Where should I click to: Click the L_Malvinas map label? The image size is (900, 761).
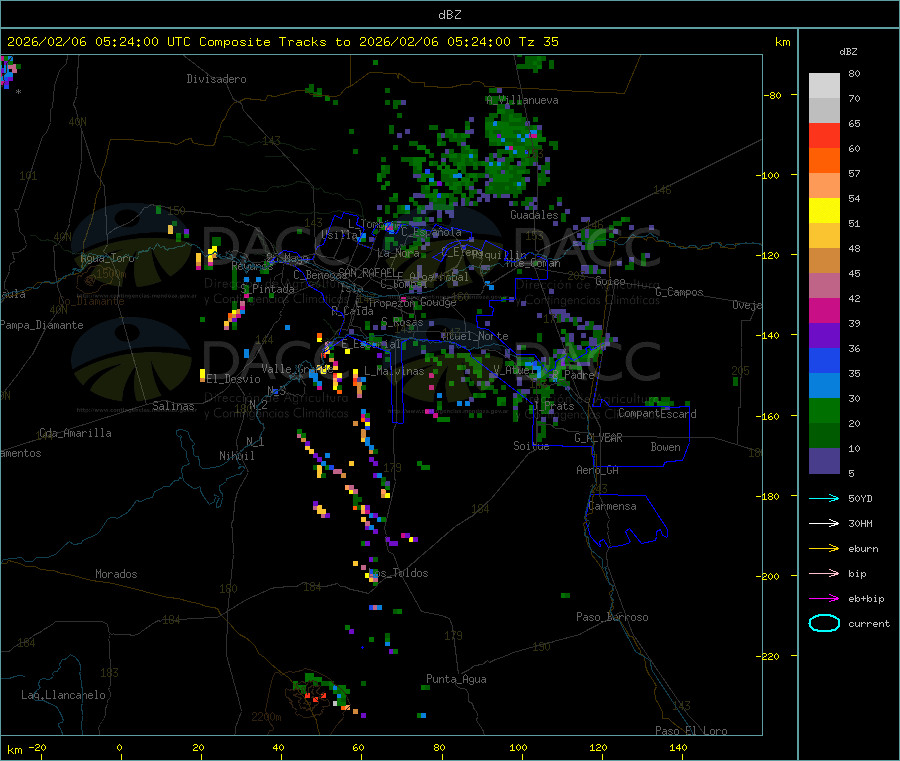(394, 371)
